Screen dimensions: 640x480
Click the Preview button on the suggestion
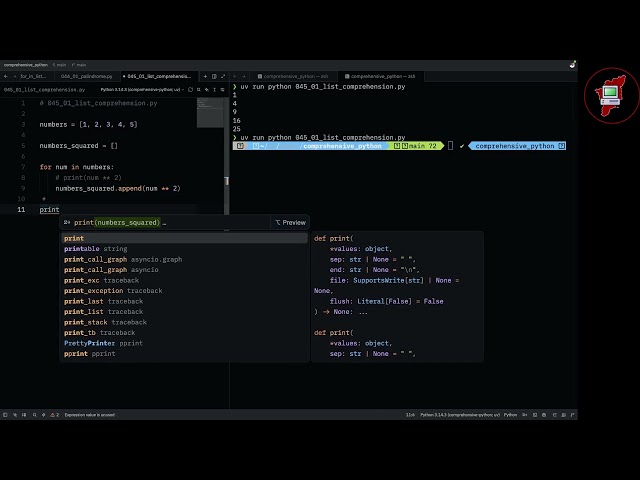pyautogui.click(x=290, y=222)
